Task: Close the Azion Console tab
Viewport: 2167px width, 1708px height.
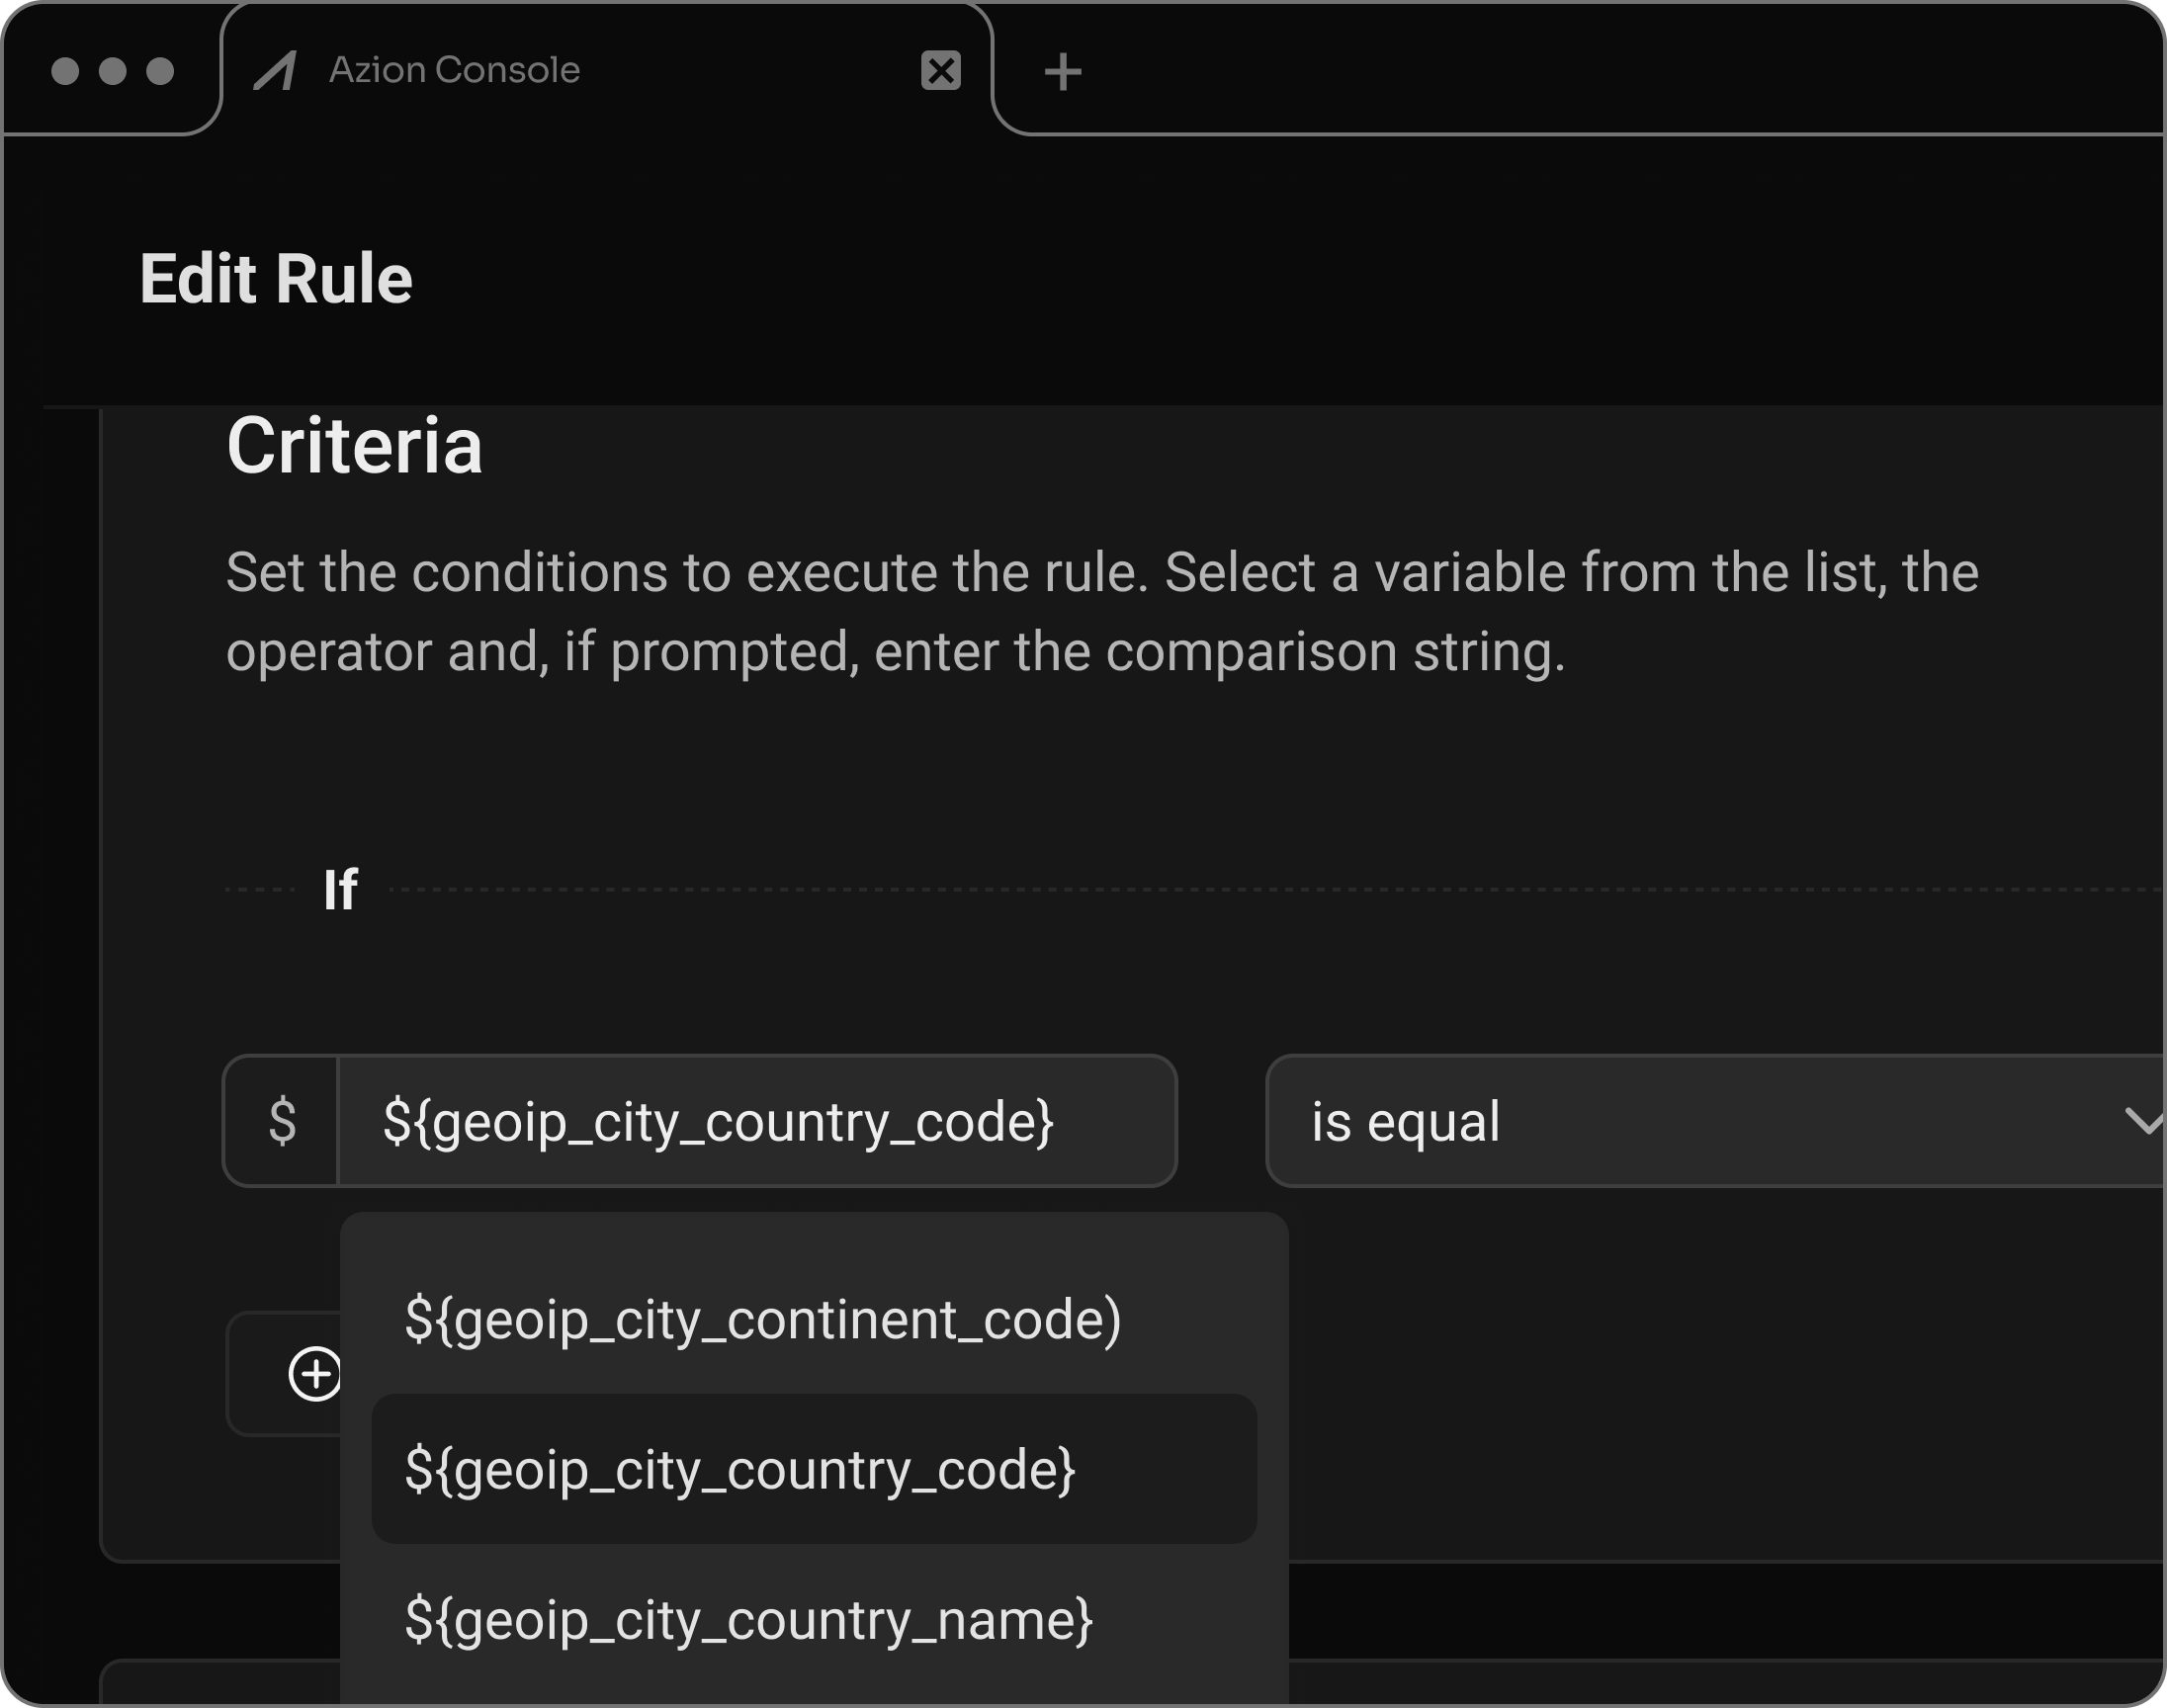Action: 940,71
